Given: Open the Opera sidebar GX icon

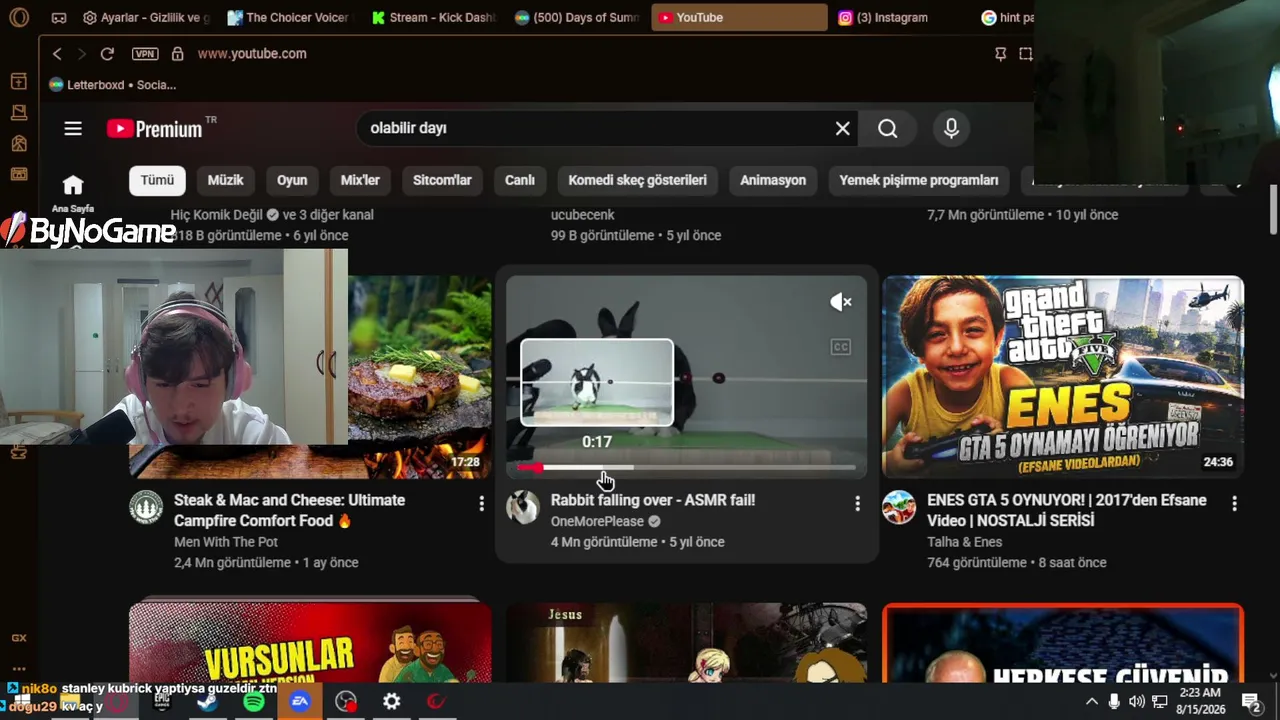Looking at the screenshot, I should click(x=19, y=638).
